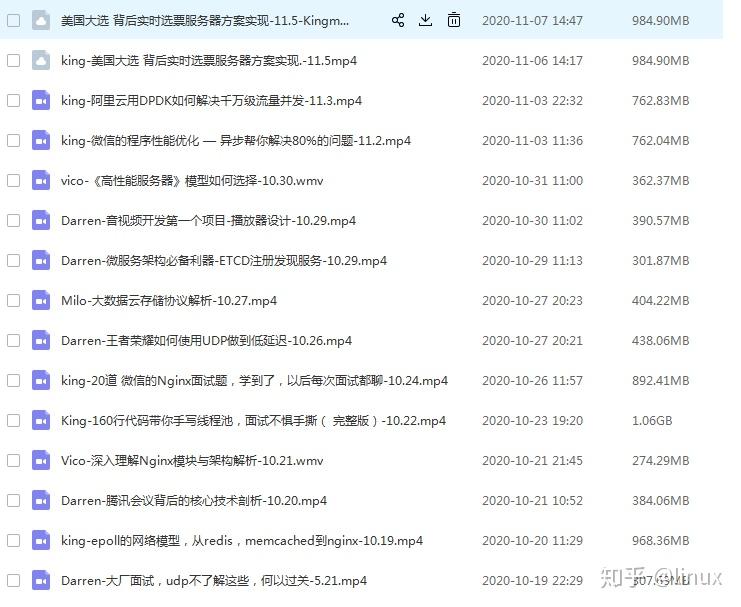Open Darren-大厂面试 udp不了解这些-5.21.mp4
This screenshot has height=607, width=741.
coord(214,581)
